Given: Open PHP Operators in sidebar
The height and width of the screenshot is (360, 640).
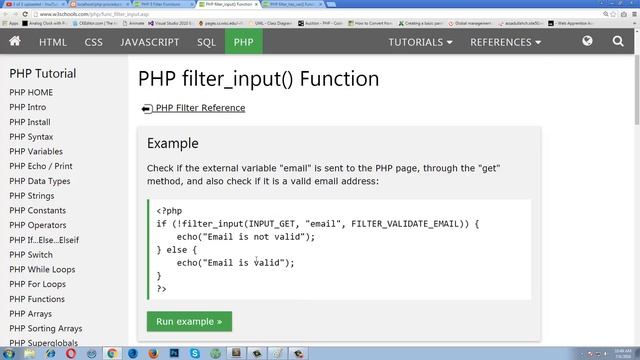Looking at the screenshot, I should [38, 225].
